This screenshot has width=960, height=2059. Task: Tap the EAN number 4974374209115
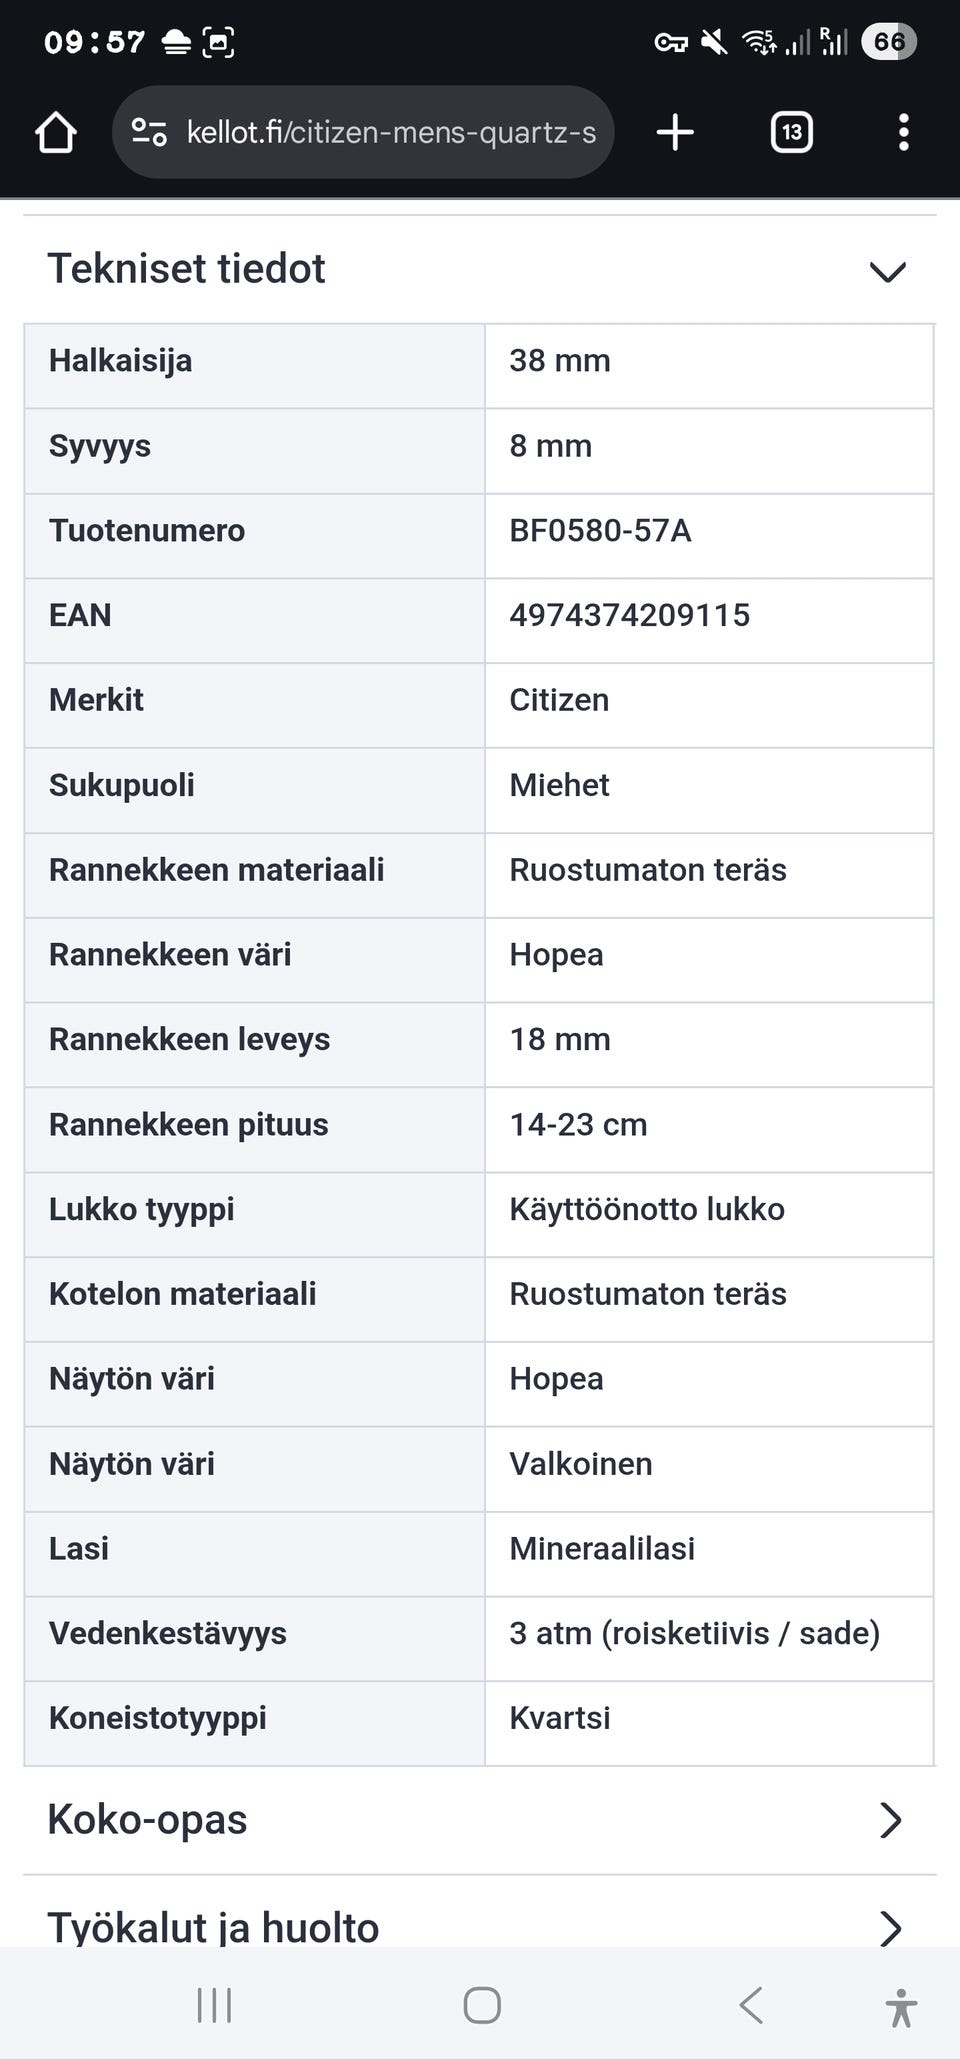click(x=629, y=615)
